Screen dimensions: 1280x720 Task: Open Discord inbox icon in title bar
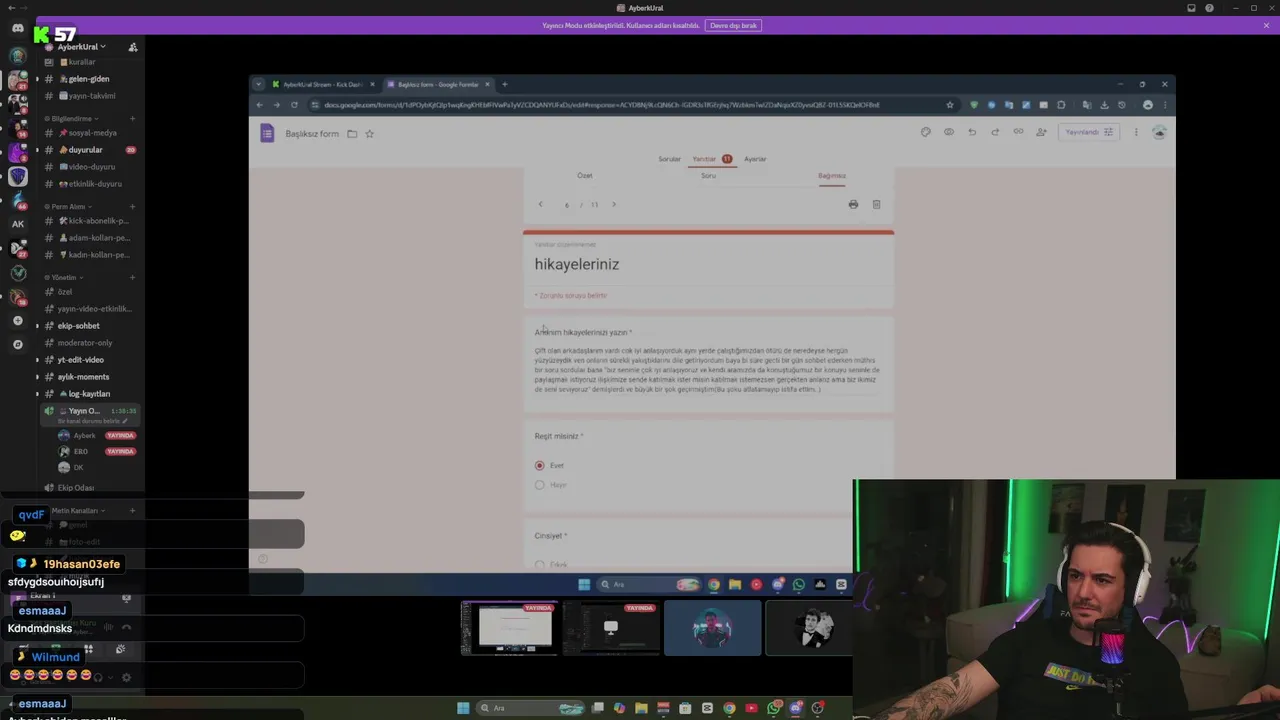[x=1191, y=8]
